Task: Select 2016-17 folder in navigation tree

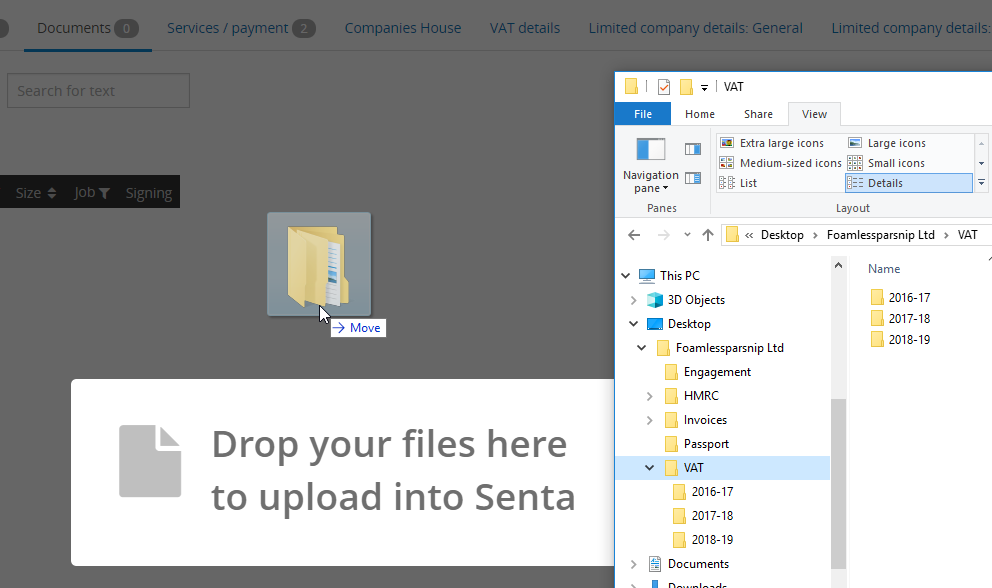Action: [x=712, y=492]
